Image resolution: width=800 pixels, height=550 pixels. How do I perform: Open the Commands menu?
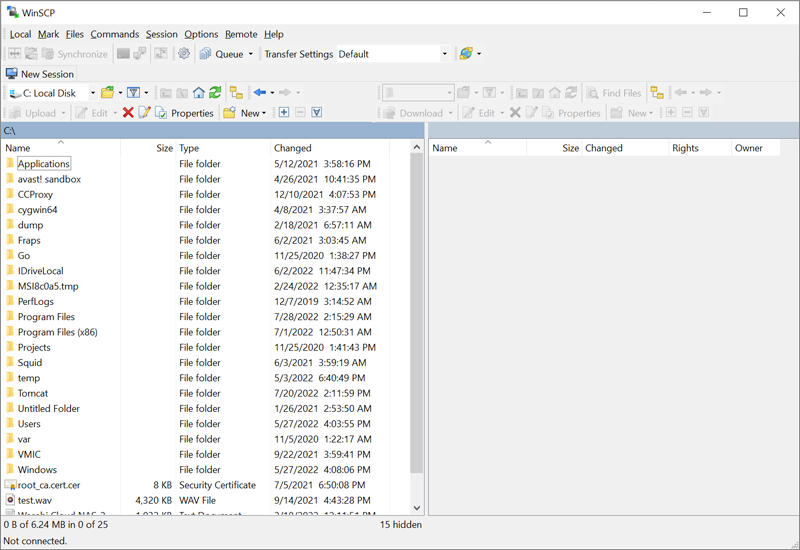(115, 34)
